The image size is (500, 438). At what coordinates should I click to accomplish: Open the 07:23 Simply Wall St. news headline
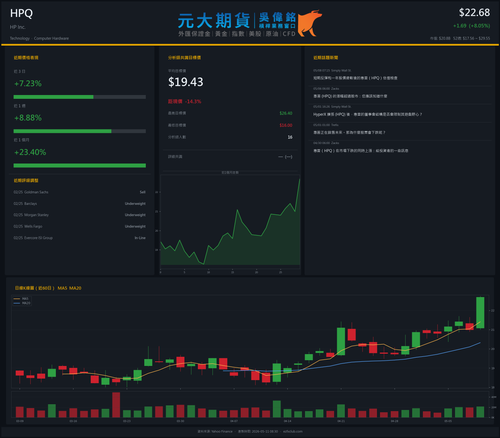pos(355,78)
